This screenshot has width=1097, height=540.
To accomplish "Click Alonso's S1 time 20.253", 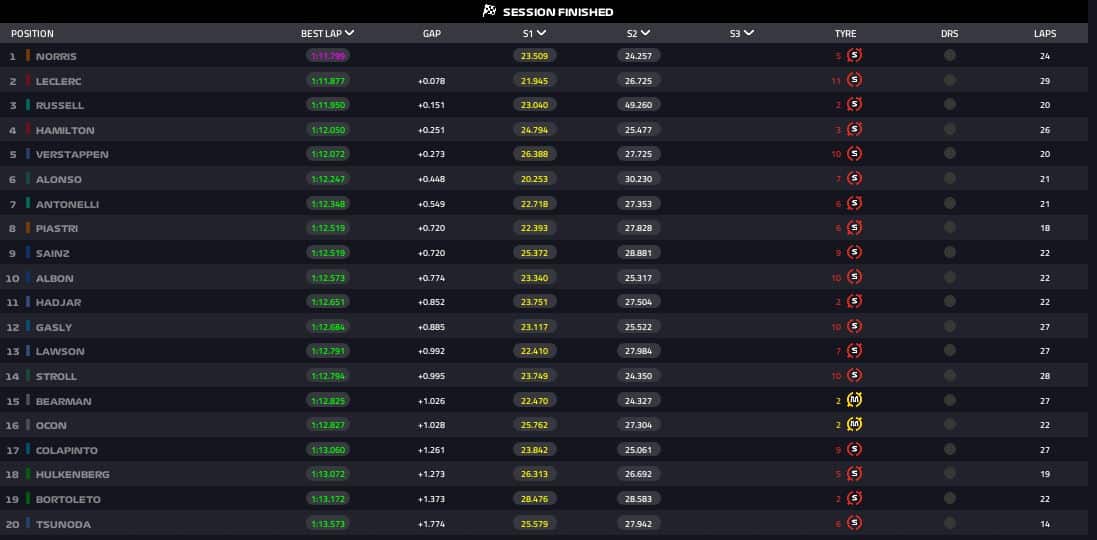I will point(535,179).
